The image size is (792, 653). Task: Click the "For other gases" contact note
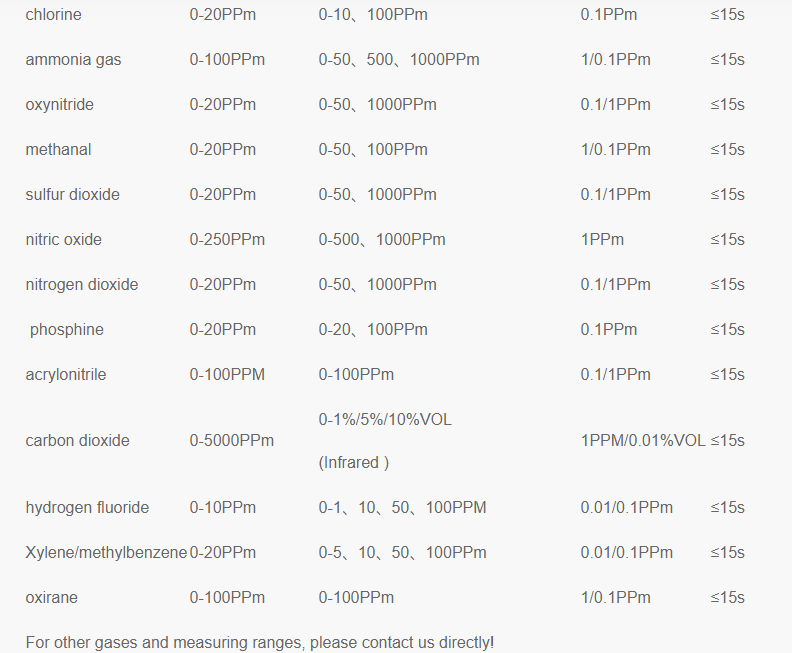259,642
